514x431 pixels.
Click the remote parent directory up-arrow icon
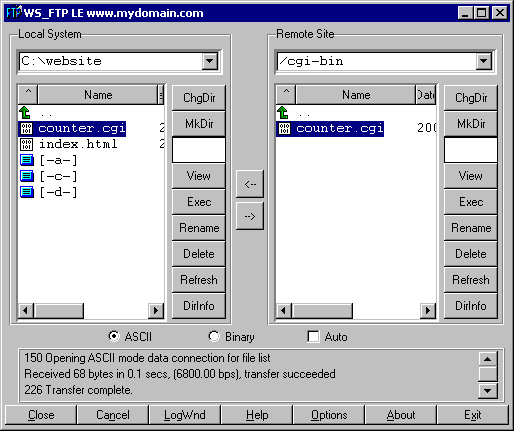[283, 113]
